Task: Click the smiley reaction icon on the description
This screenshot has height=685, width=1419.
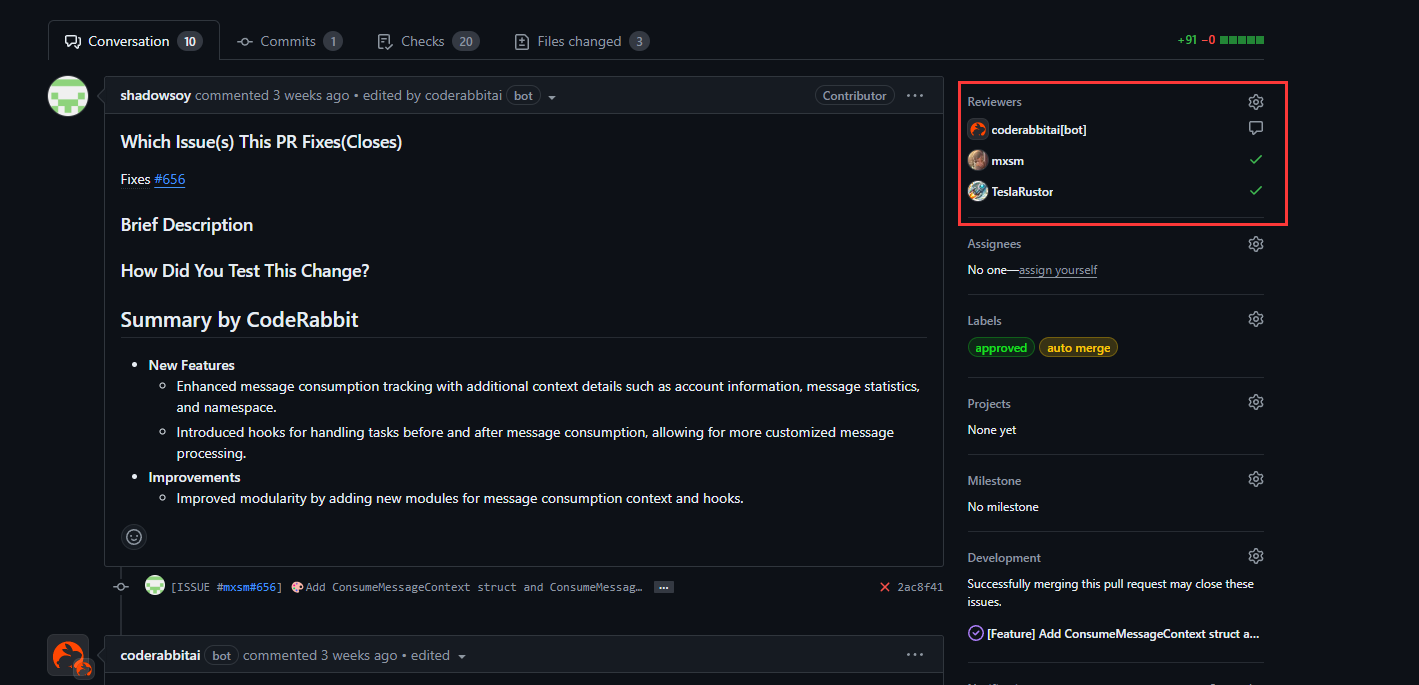Action: click(x=134, y=537)
